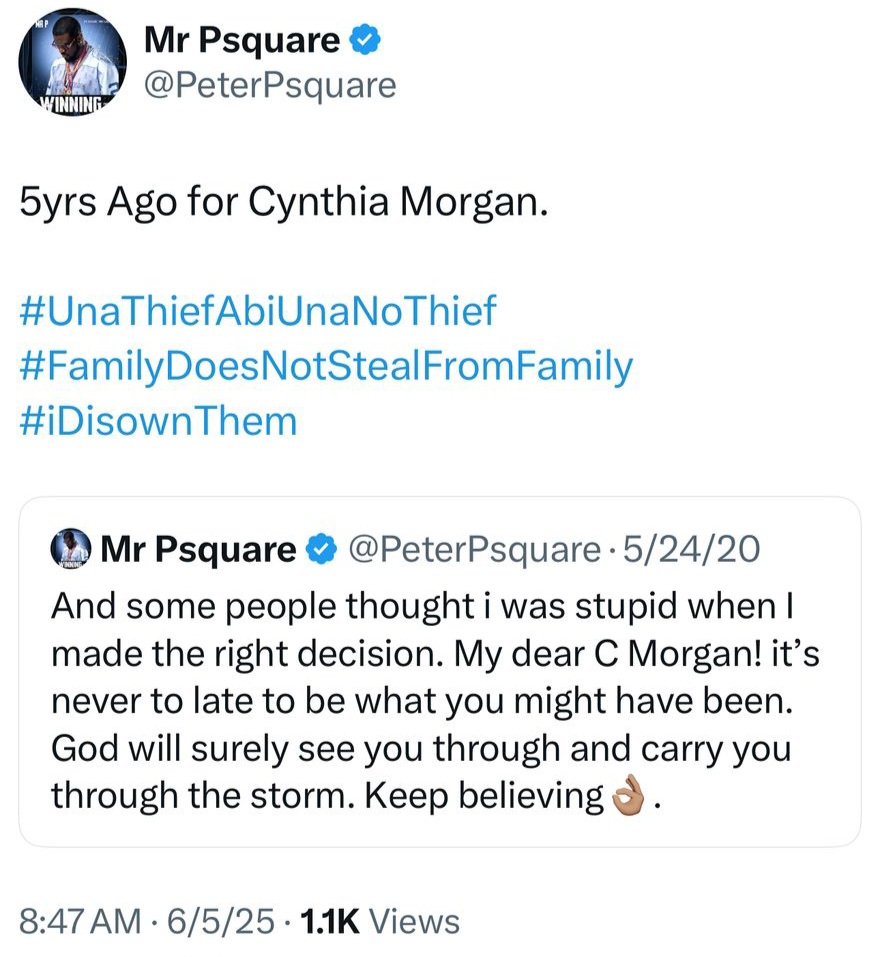Open hashtag #iDisownThem
The width and height of the screenshot is (880, 957).
(158, 420)
